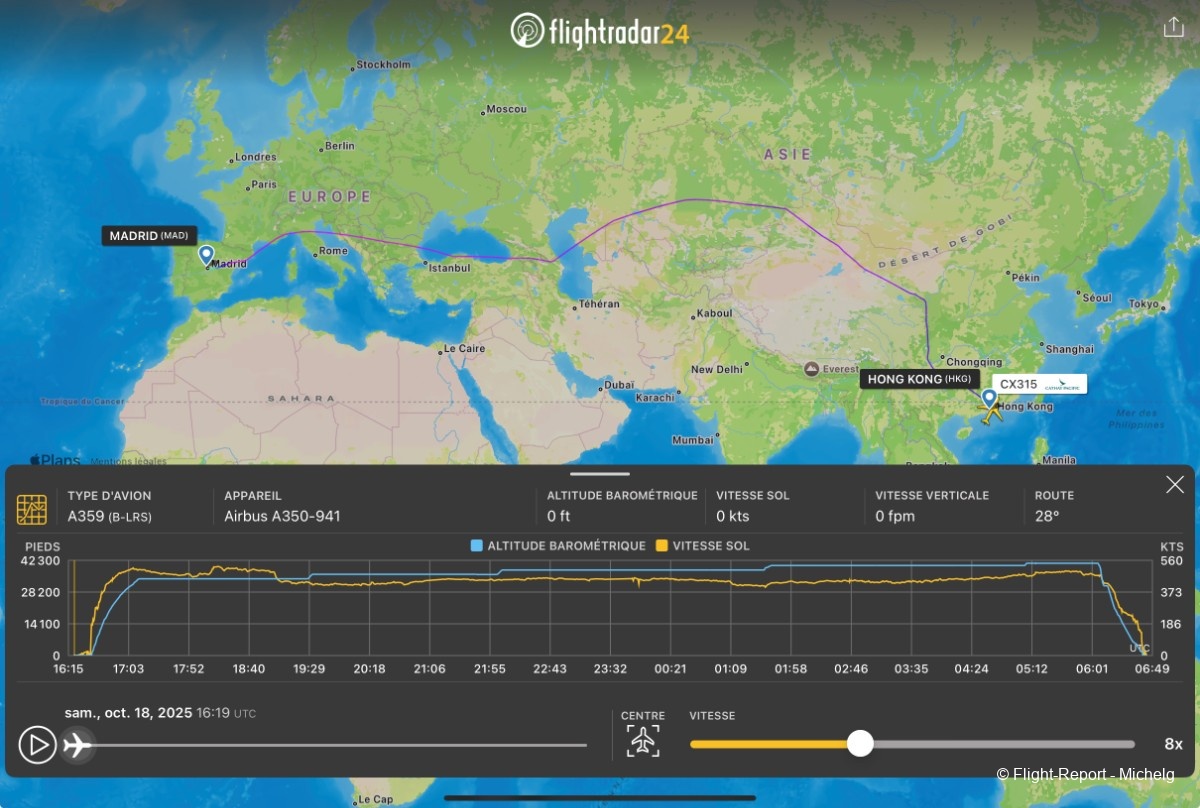
Task: Expand panel using the top drag handle
Action: tap(600, 473)
